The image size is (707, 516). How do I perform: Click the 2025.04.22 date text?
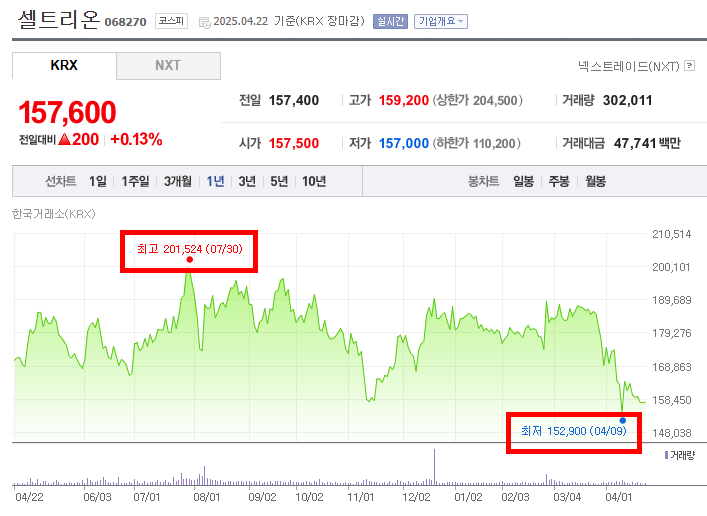(240, 21)
